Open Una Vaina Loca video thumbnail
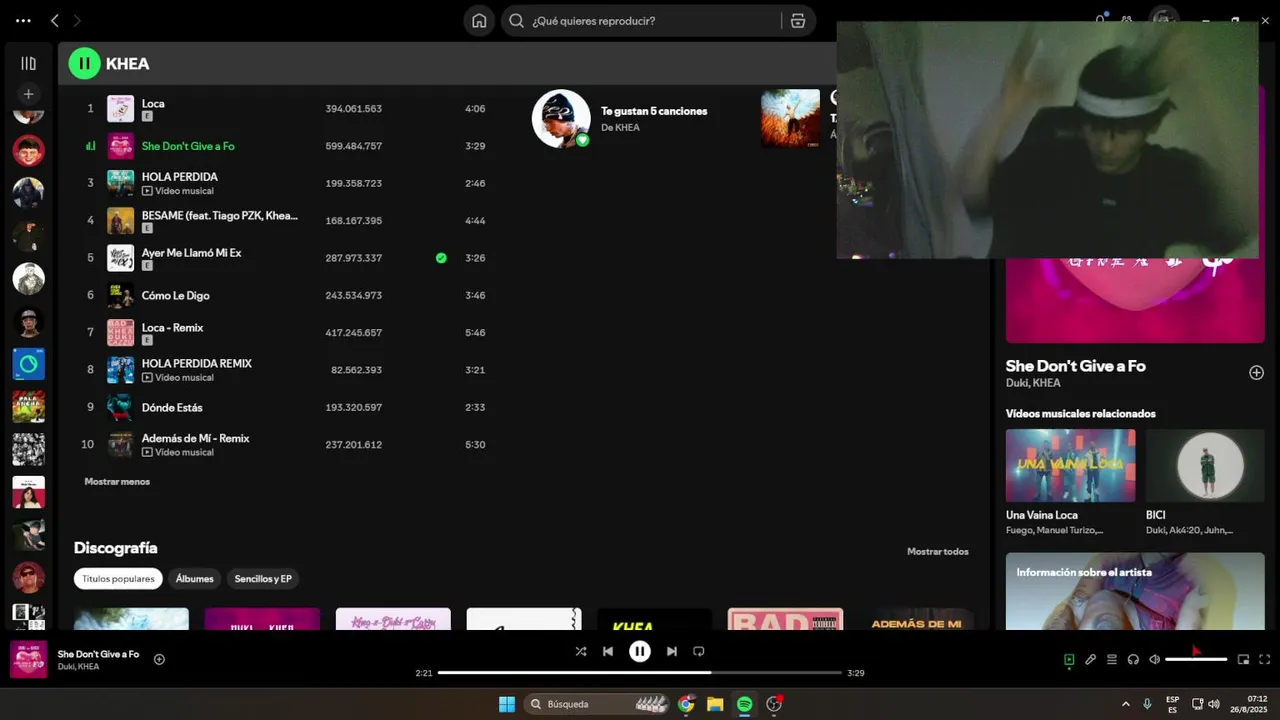1280x720 pixels. tap(1070, 465)
